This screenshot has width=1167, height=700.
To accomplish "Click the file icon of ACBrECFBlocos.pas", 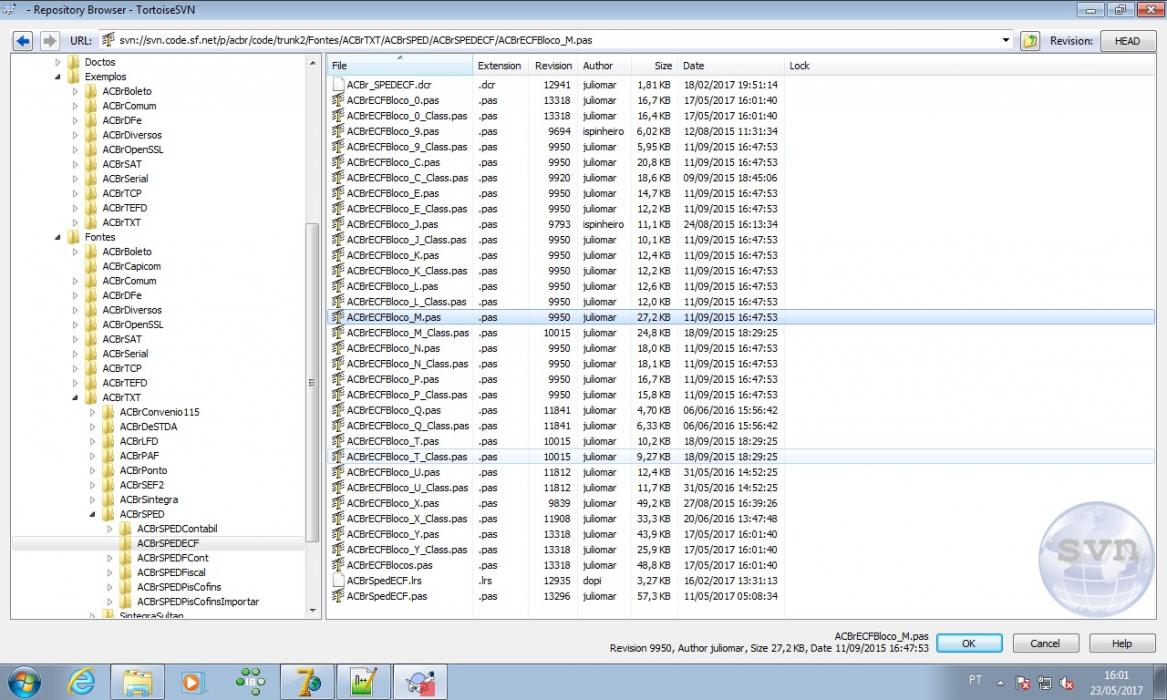I will pyautogui.click(x=338, y=565).
